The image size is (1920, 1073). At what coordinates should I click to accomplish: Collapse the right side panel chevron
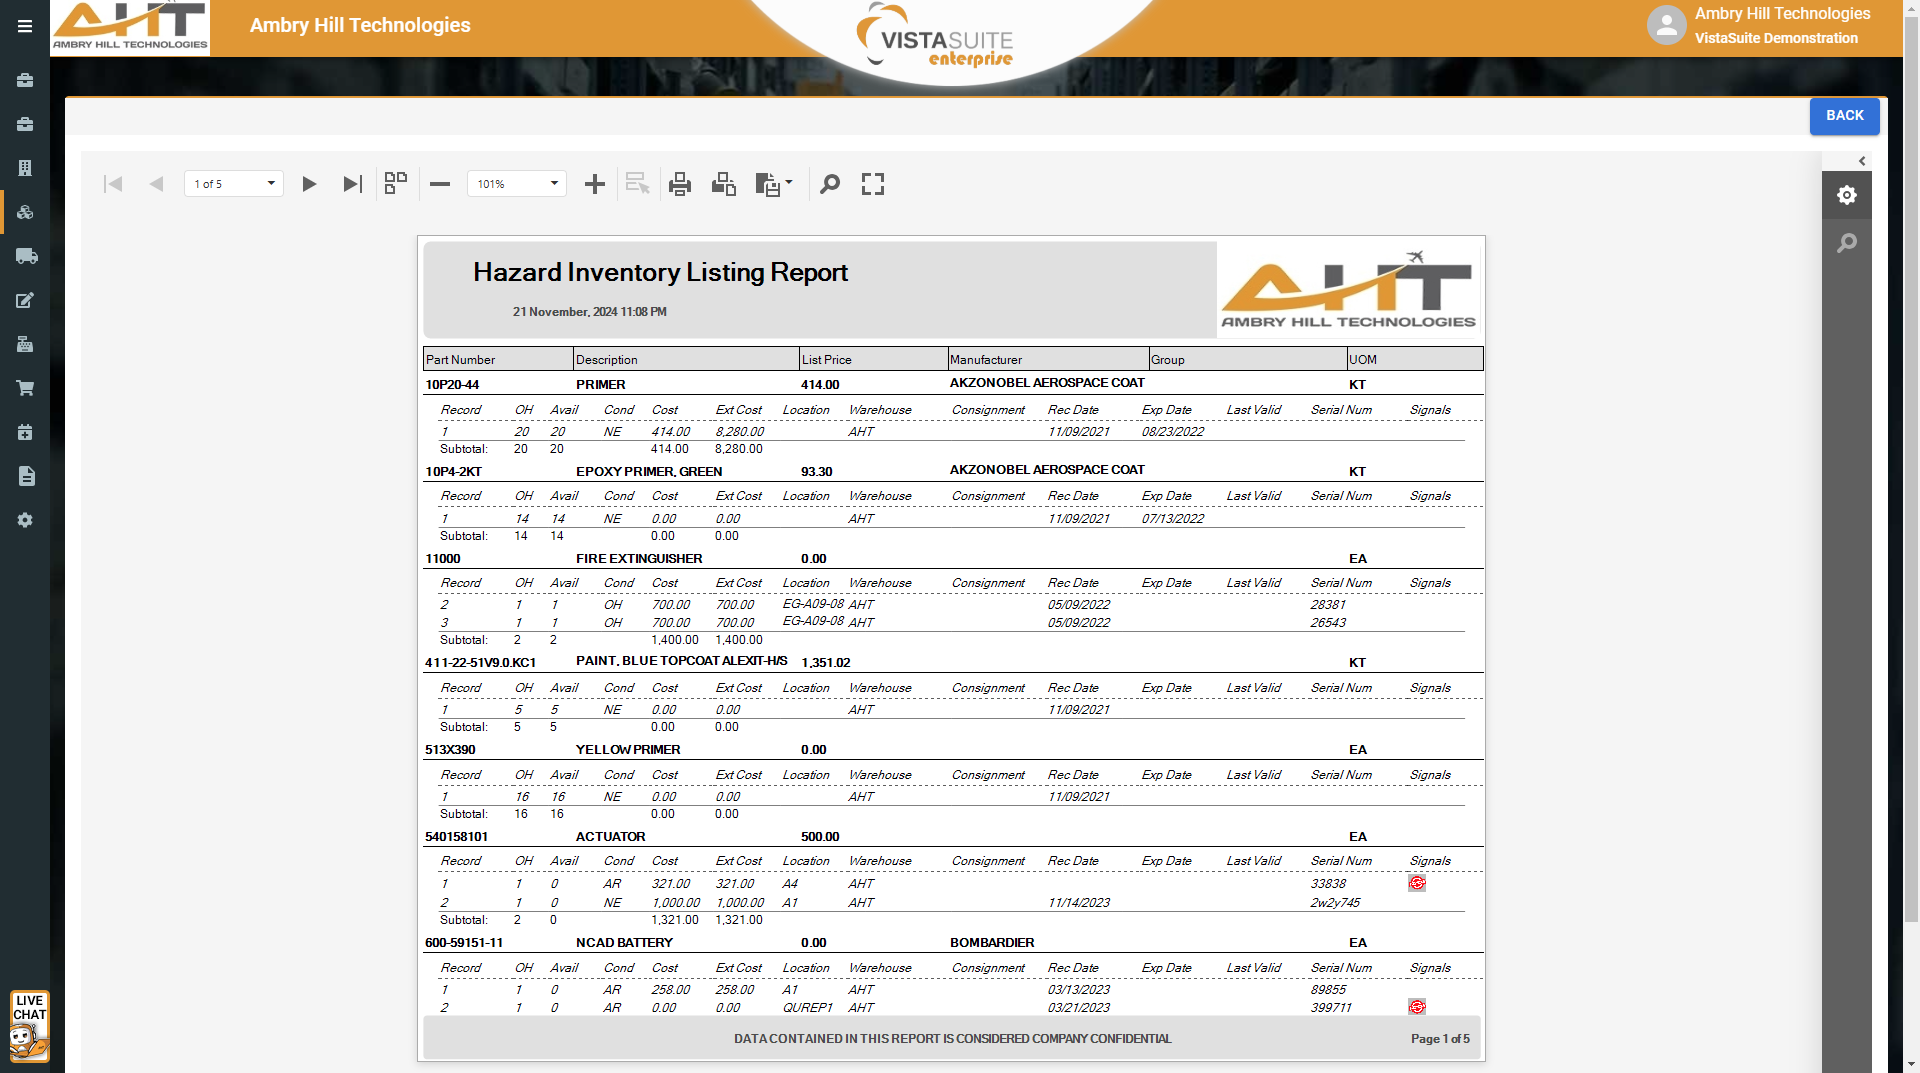(1861, 161)
